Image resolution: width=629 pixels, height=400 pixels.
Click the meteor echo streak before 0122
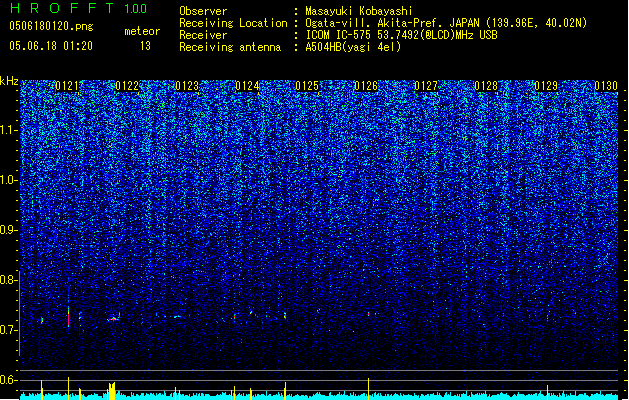[114, 319]
